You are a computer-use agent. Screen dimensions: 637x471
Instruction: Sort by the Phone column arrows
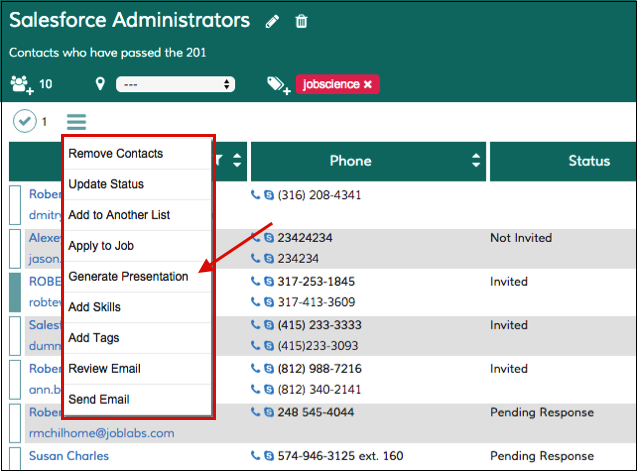(476, 161)
